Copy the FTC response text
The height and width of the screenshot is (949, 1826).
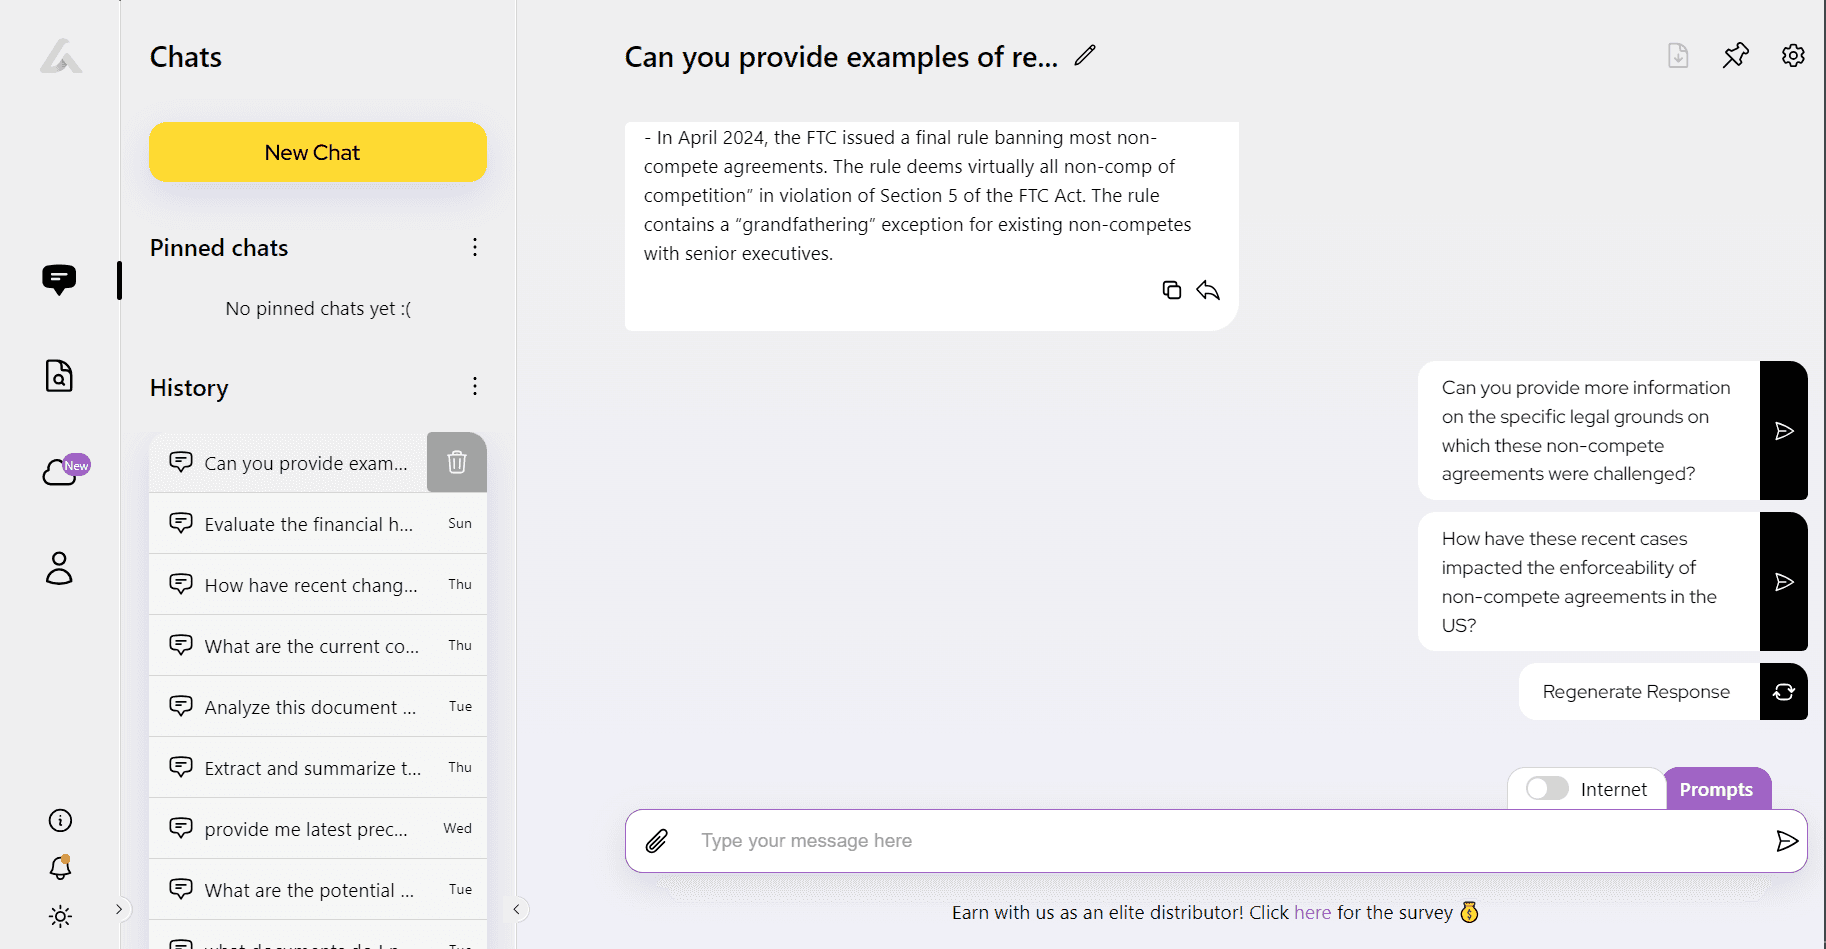click(x=1171, y=290)
